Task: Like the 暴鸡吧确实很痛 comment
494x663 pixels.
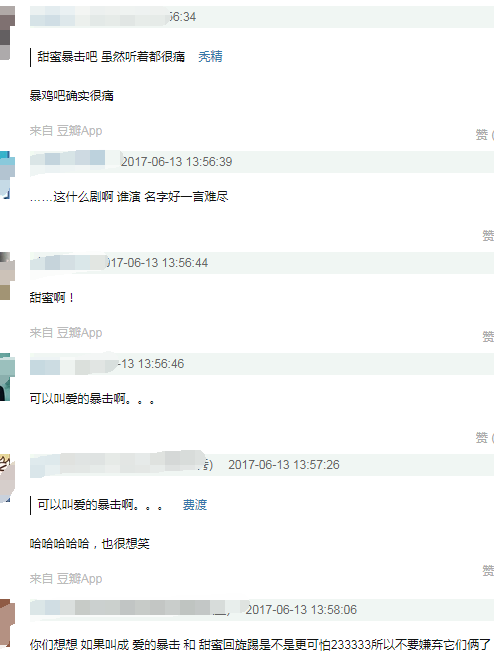Action: [x=485, y=134]
